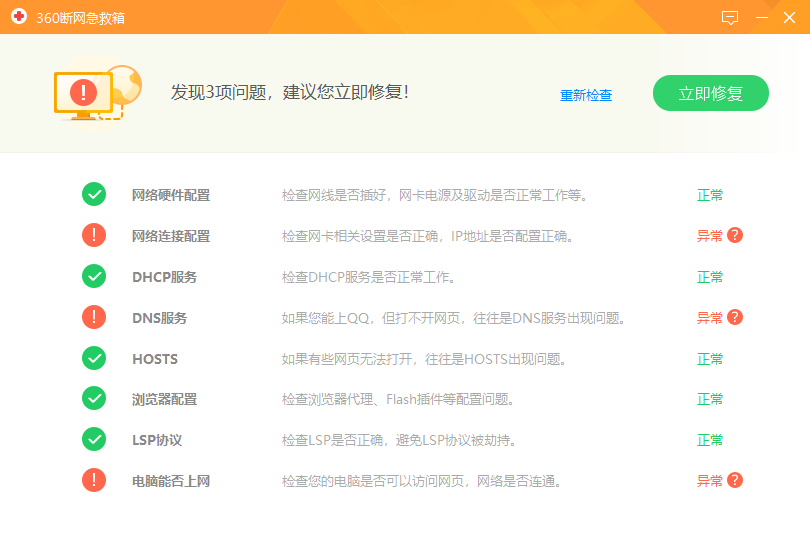810x535 pixels.
Task: Click green check icon for LSP协议
Action: (94, 439)
